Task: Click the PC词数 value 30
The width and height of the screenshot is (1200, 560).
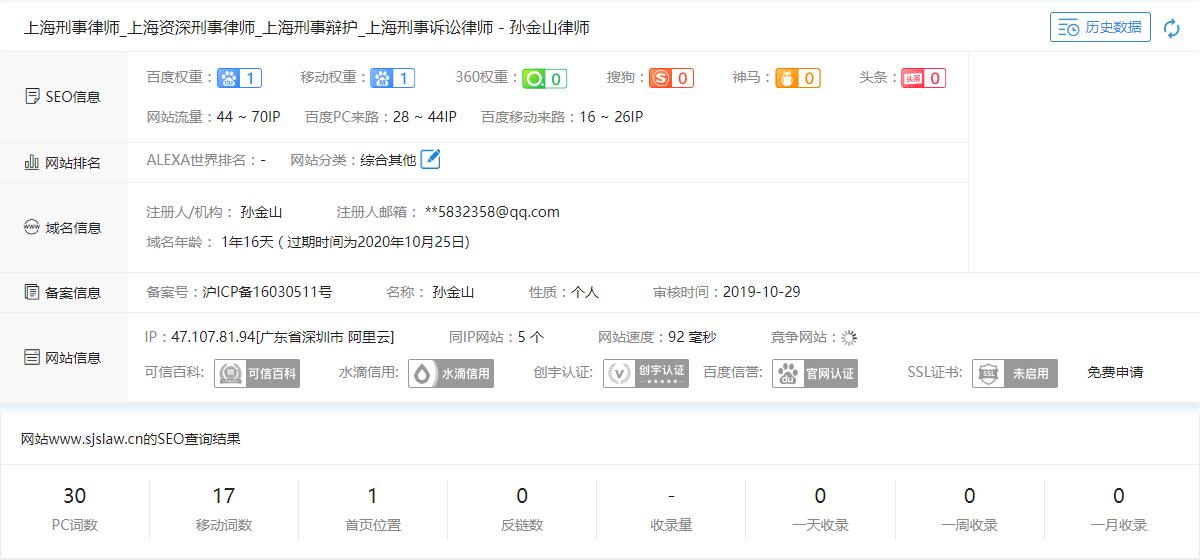Action: click(x=75, y=496)
